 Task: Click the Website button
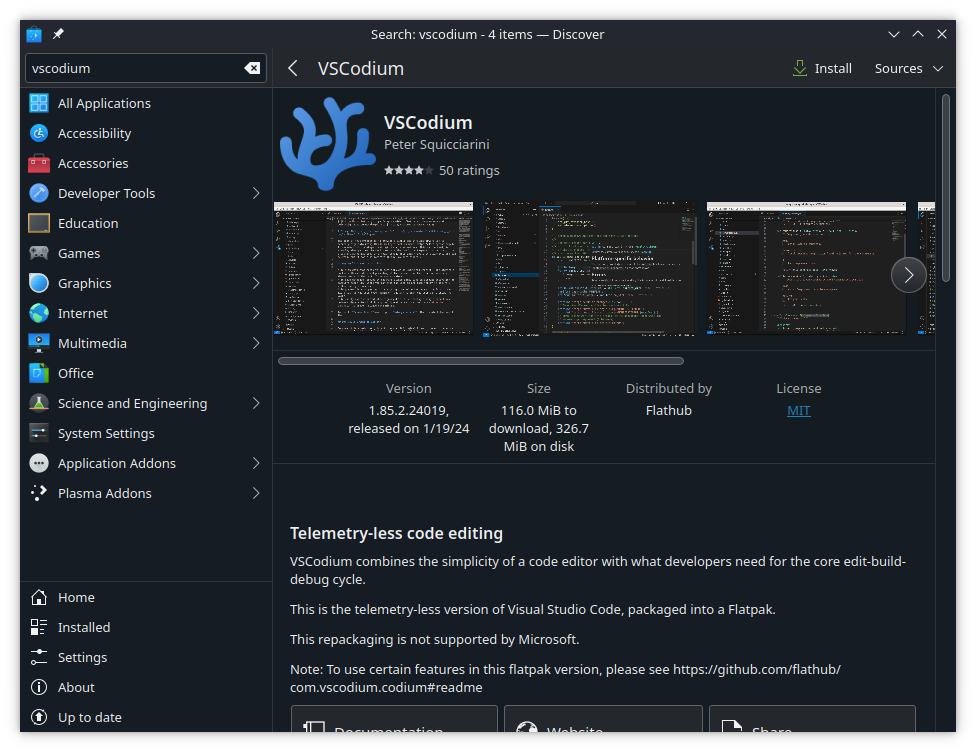pos(603,719)
